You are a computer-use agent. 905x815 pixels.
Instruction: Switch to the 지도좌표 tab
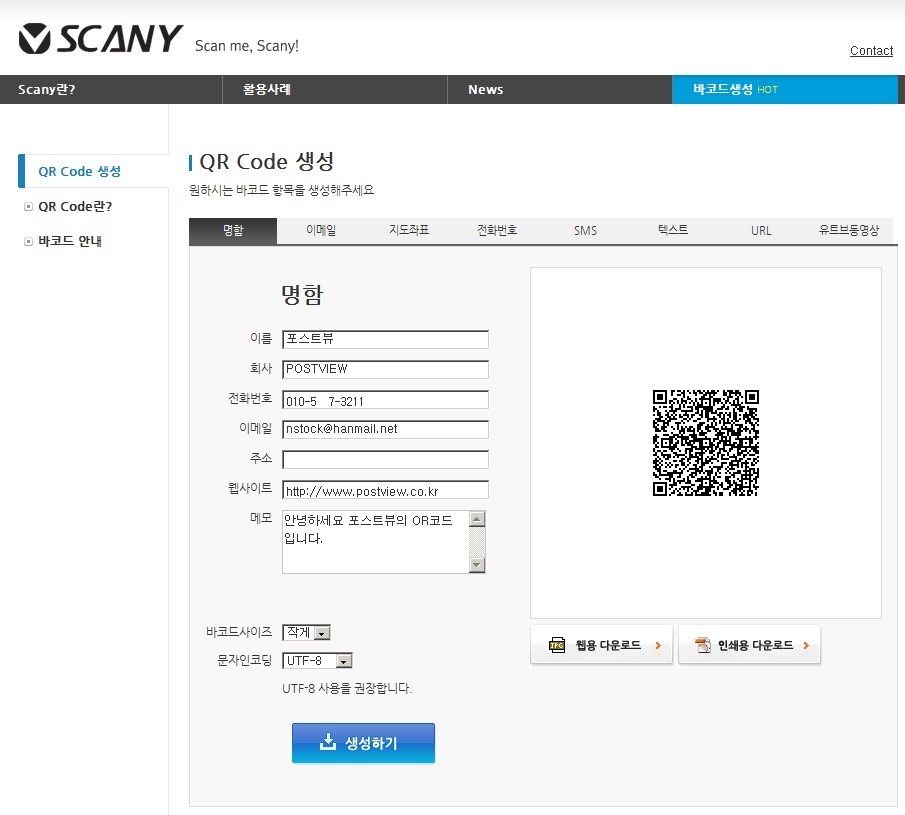click(409, 231)
